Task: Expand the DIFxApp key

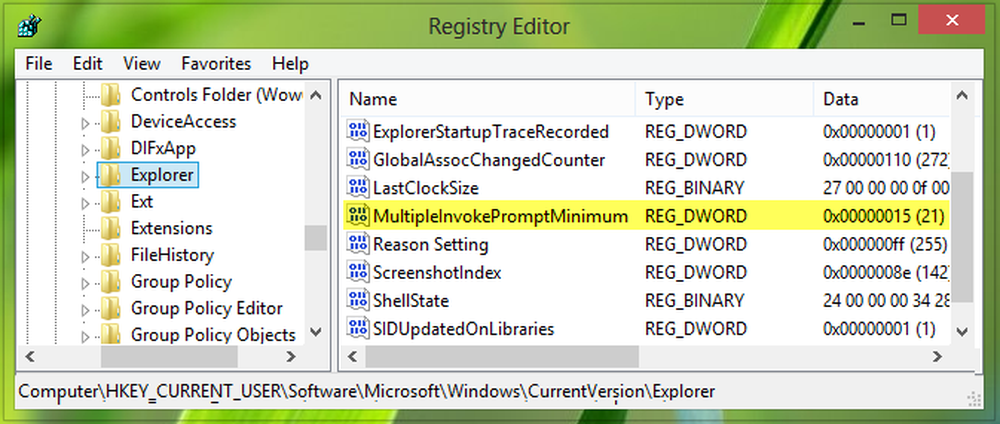Action: pos(85,150)
